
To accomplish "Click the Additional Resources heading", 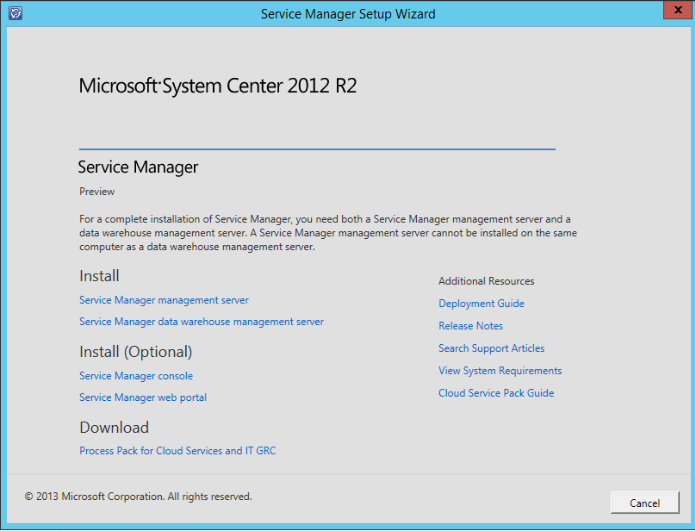I will coord(486,281).
